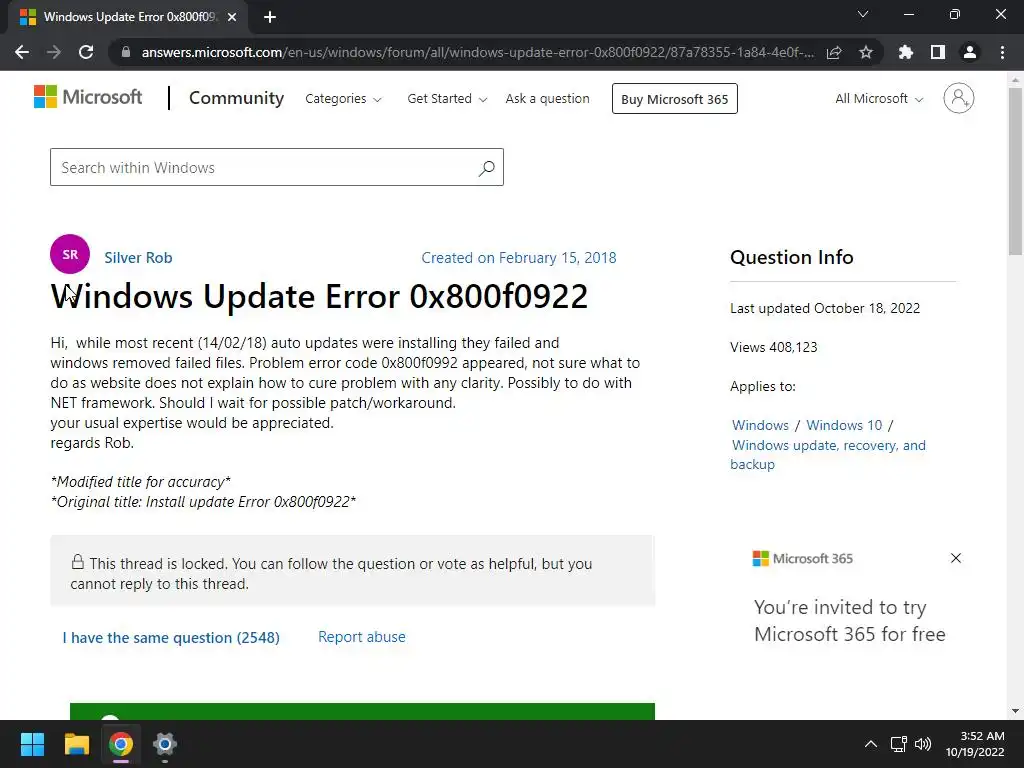Click I have the same question (2548)
The height and width of the screenshot is (768, 1024).
tap(171, 637)
